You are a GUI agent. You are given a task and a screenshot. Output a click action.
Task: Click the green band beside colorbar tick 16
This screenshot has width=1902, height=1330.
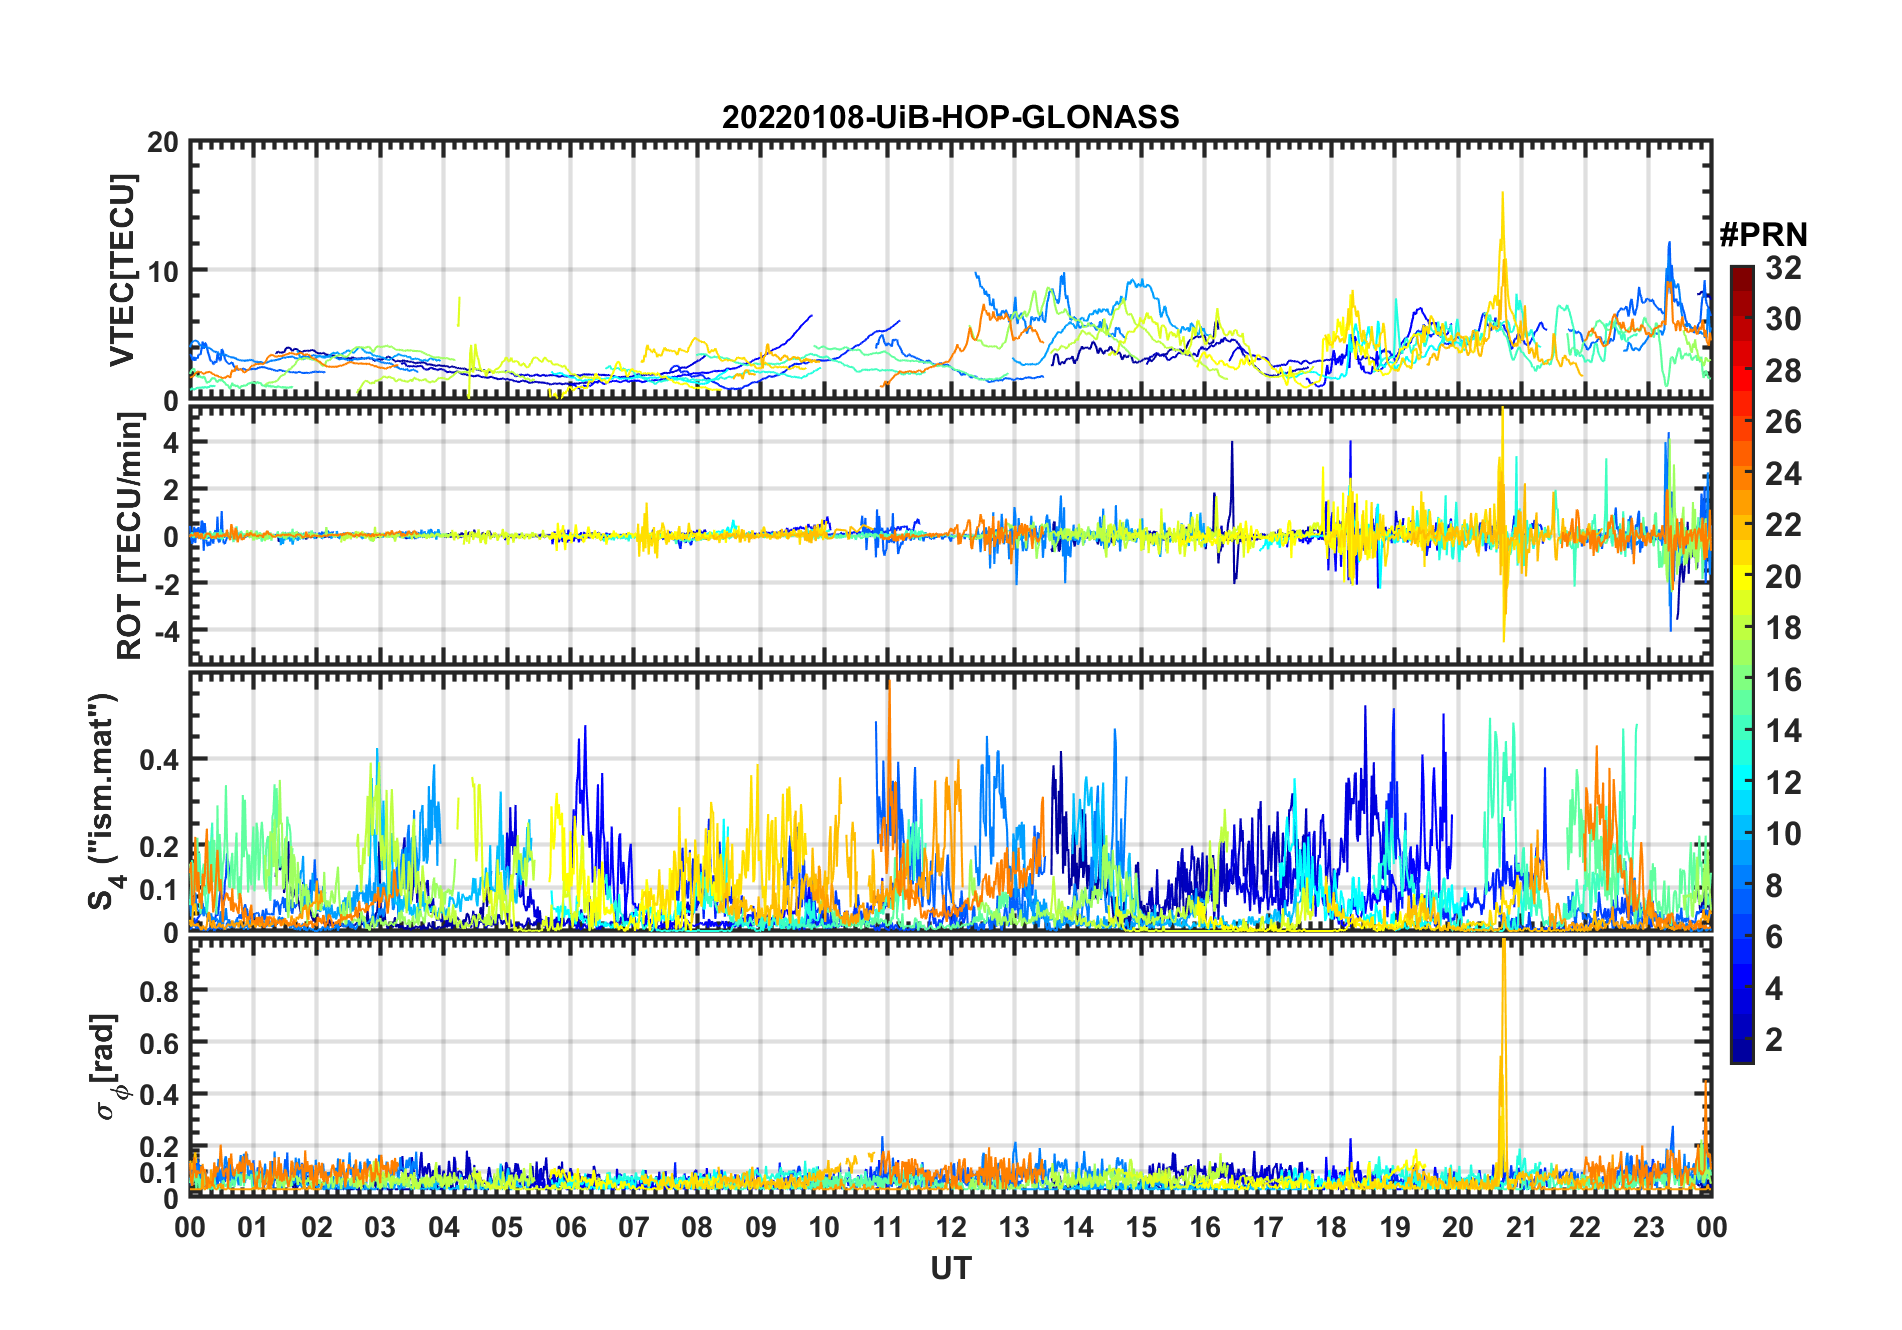point(1741,679)
